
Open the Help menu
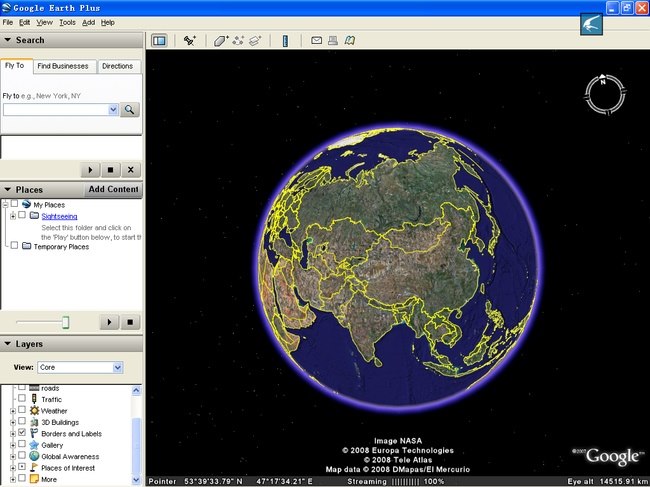[108, 22]
